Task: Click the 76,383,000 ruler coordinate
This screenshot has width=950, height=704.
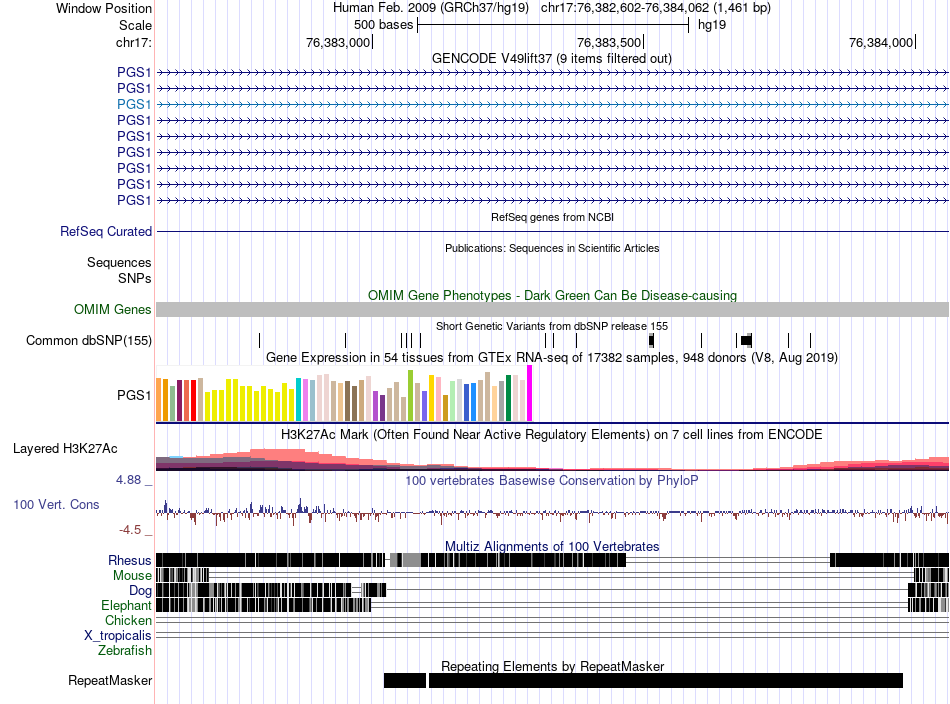Action: pyautogui.click(x=337, y=42)
